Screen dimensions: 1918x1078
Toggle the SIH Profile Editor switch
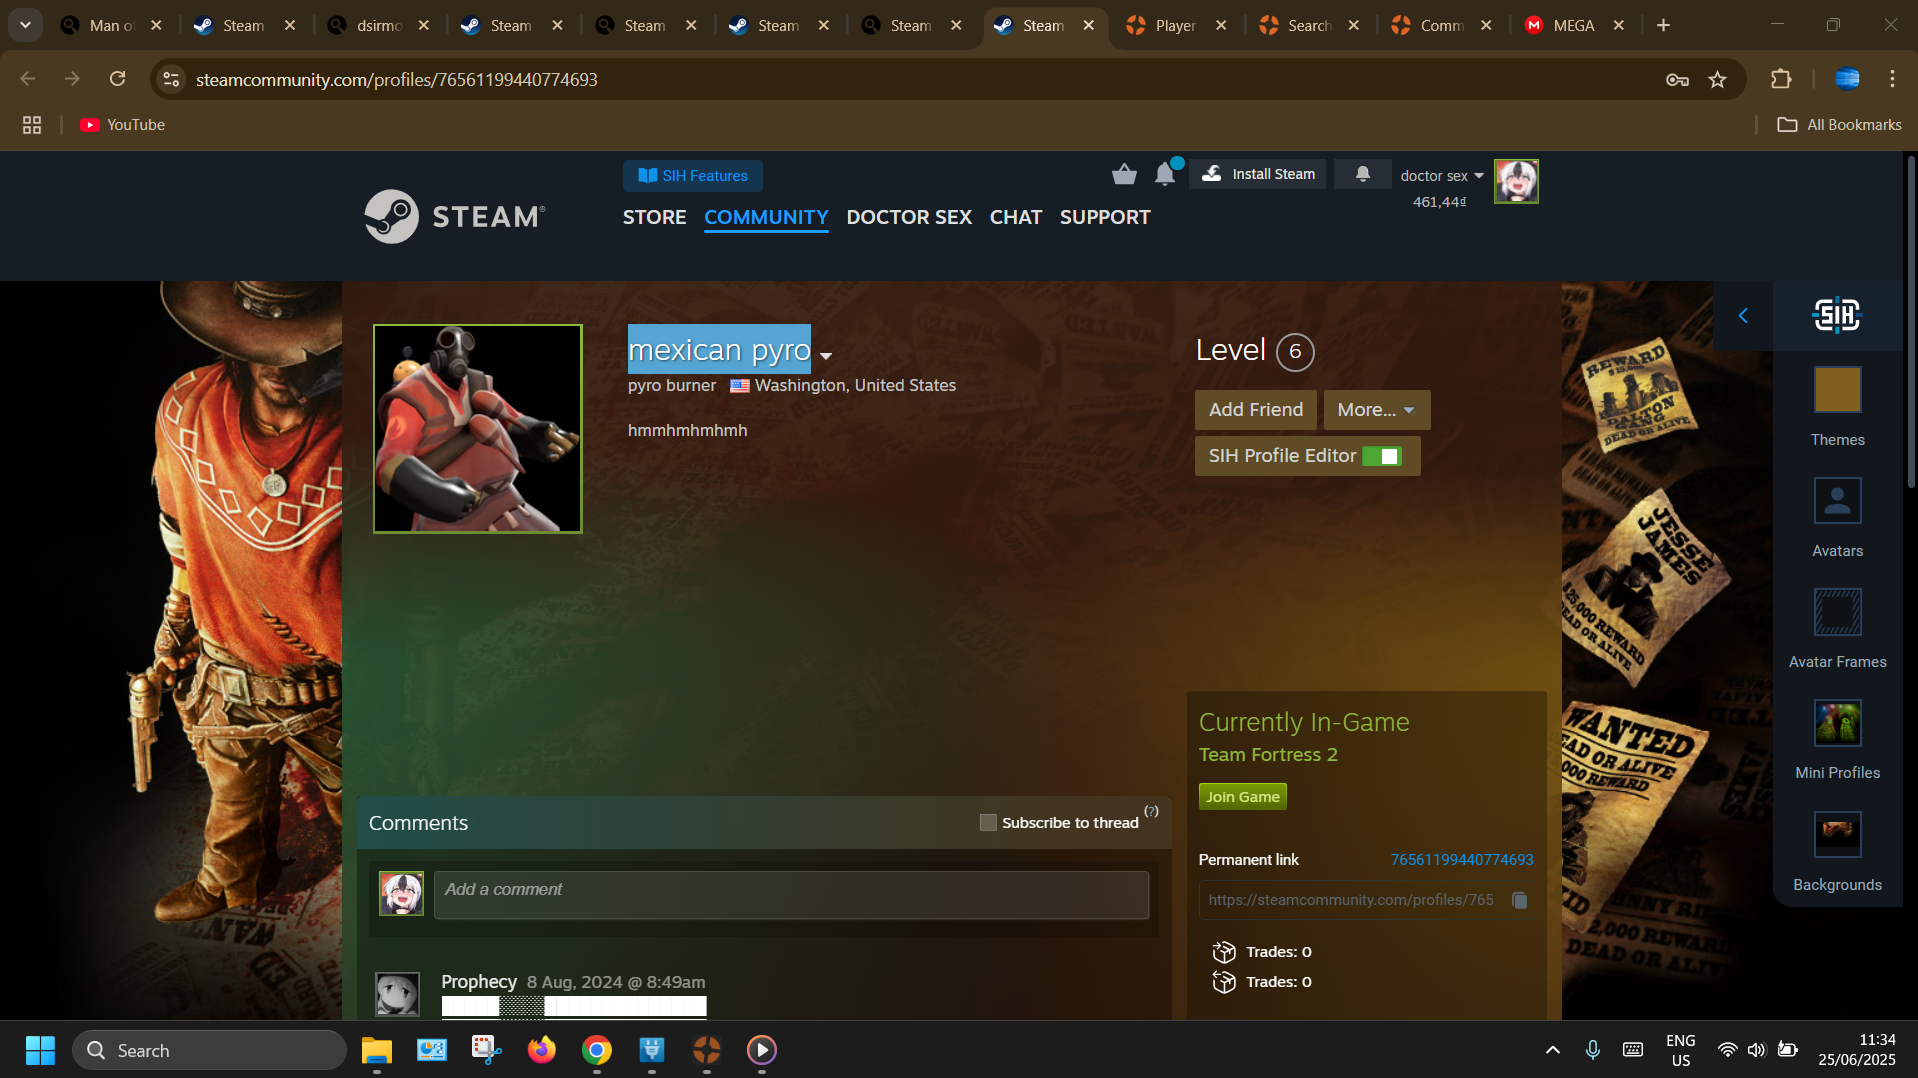click(1382, 456)
